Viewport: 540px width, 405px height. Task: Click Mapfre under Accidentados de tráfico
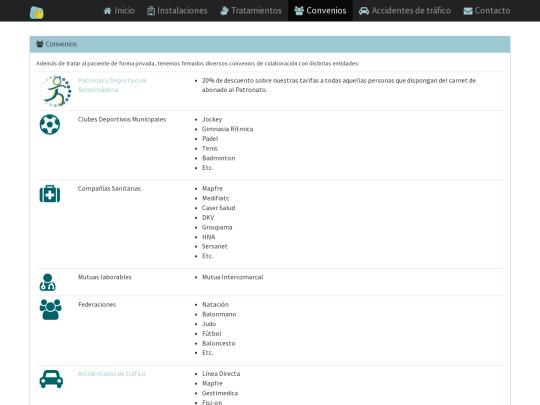[x=212, y=383]
